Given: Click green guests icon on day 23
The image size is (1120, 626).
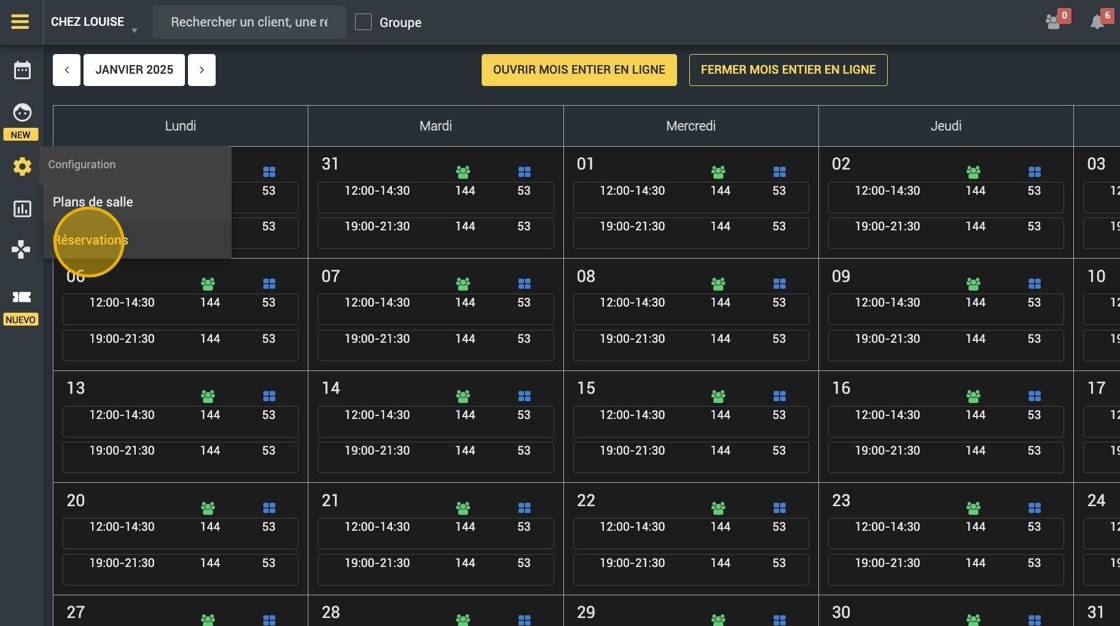Looking at the screenshot, I should tap(973, 508).
